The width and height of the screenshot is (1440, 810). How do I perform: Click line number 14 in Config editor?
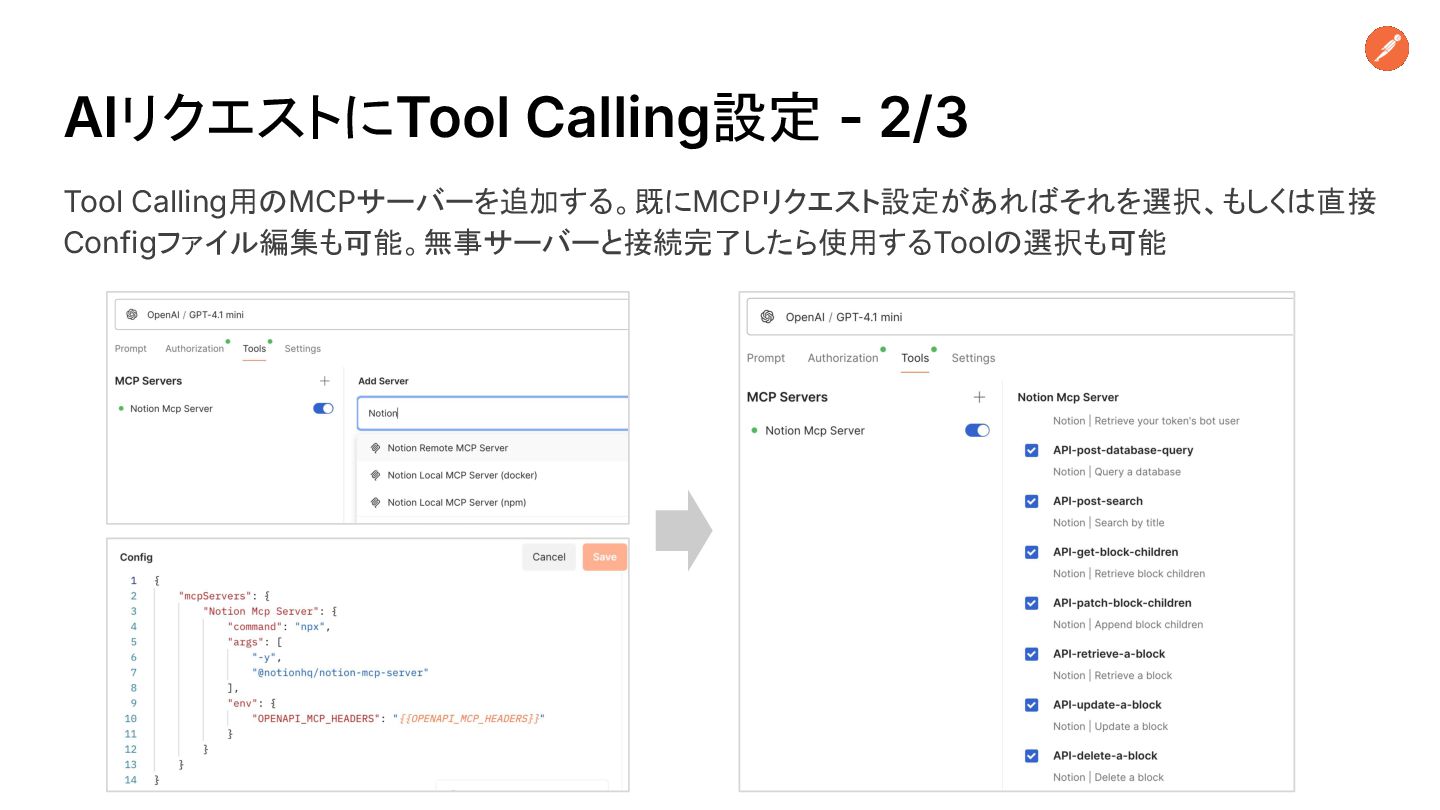[x=130, y=780]
